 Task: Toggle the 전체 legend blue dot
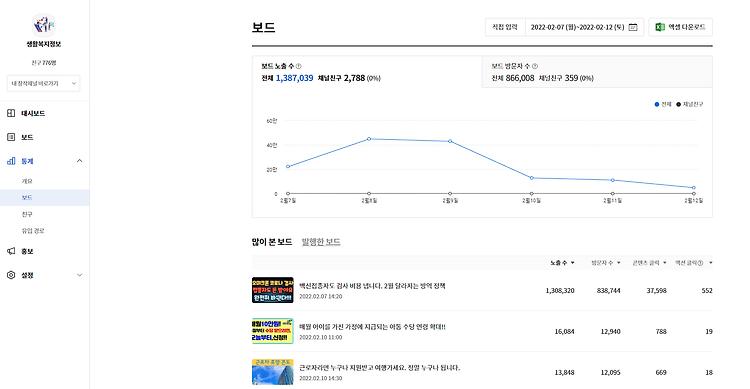(x=657, y=104)
